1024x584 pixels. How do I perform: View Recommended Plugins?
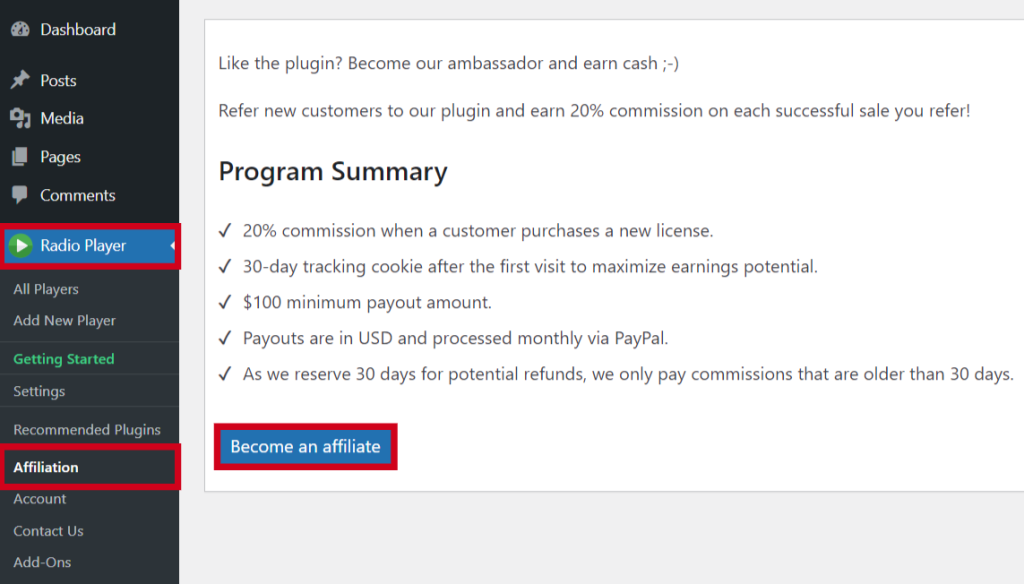[x=85, y=428]
